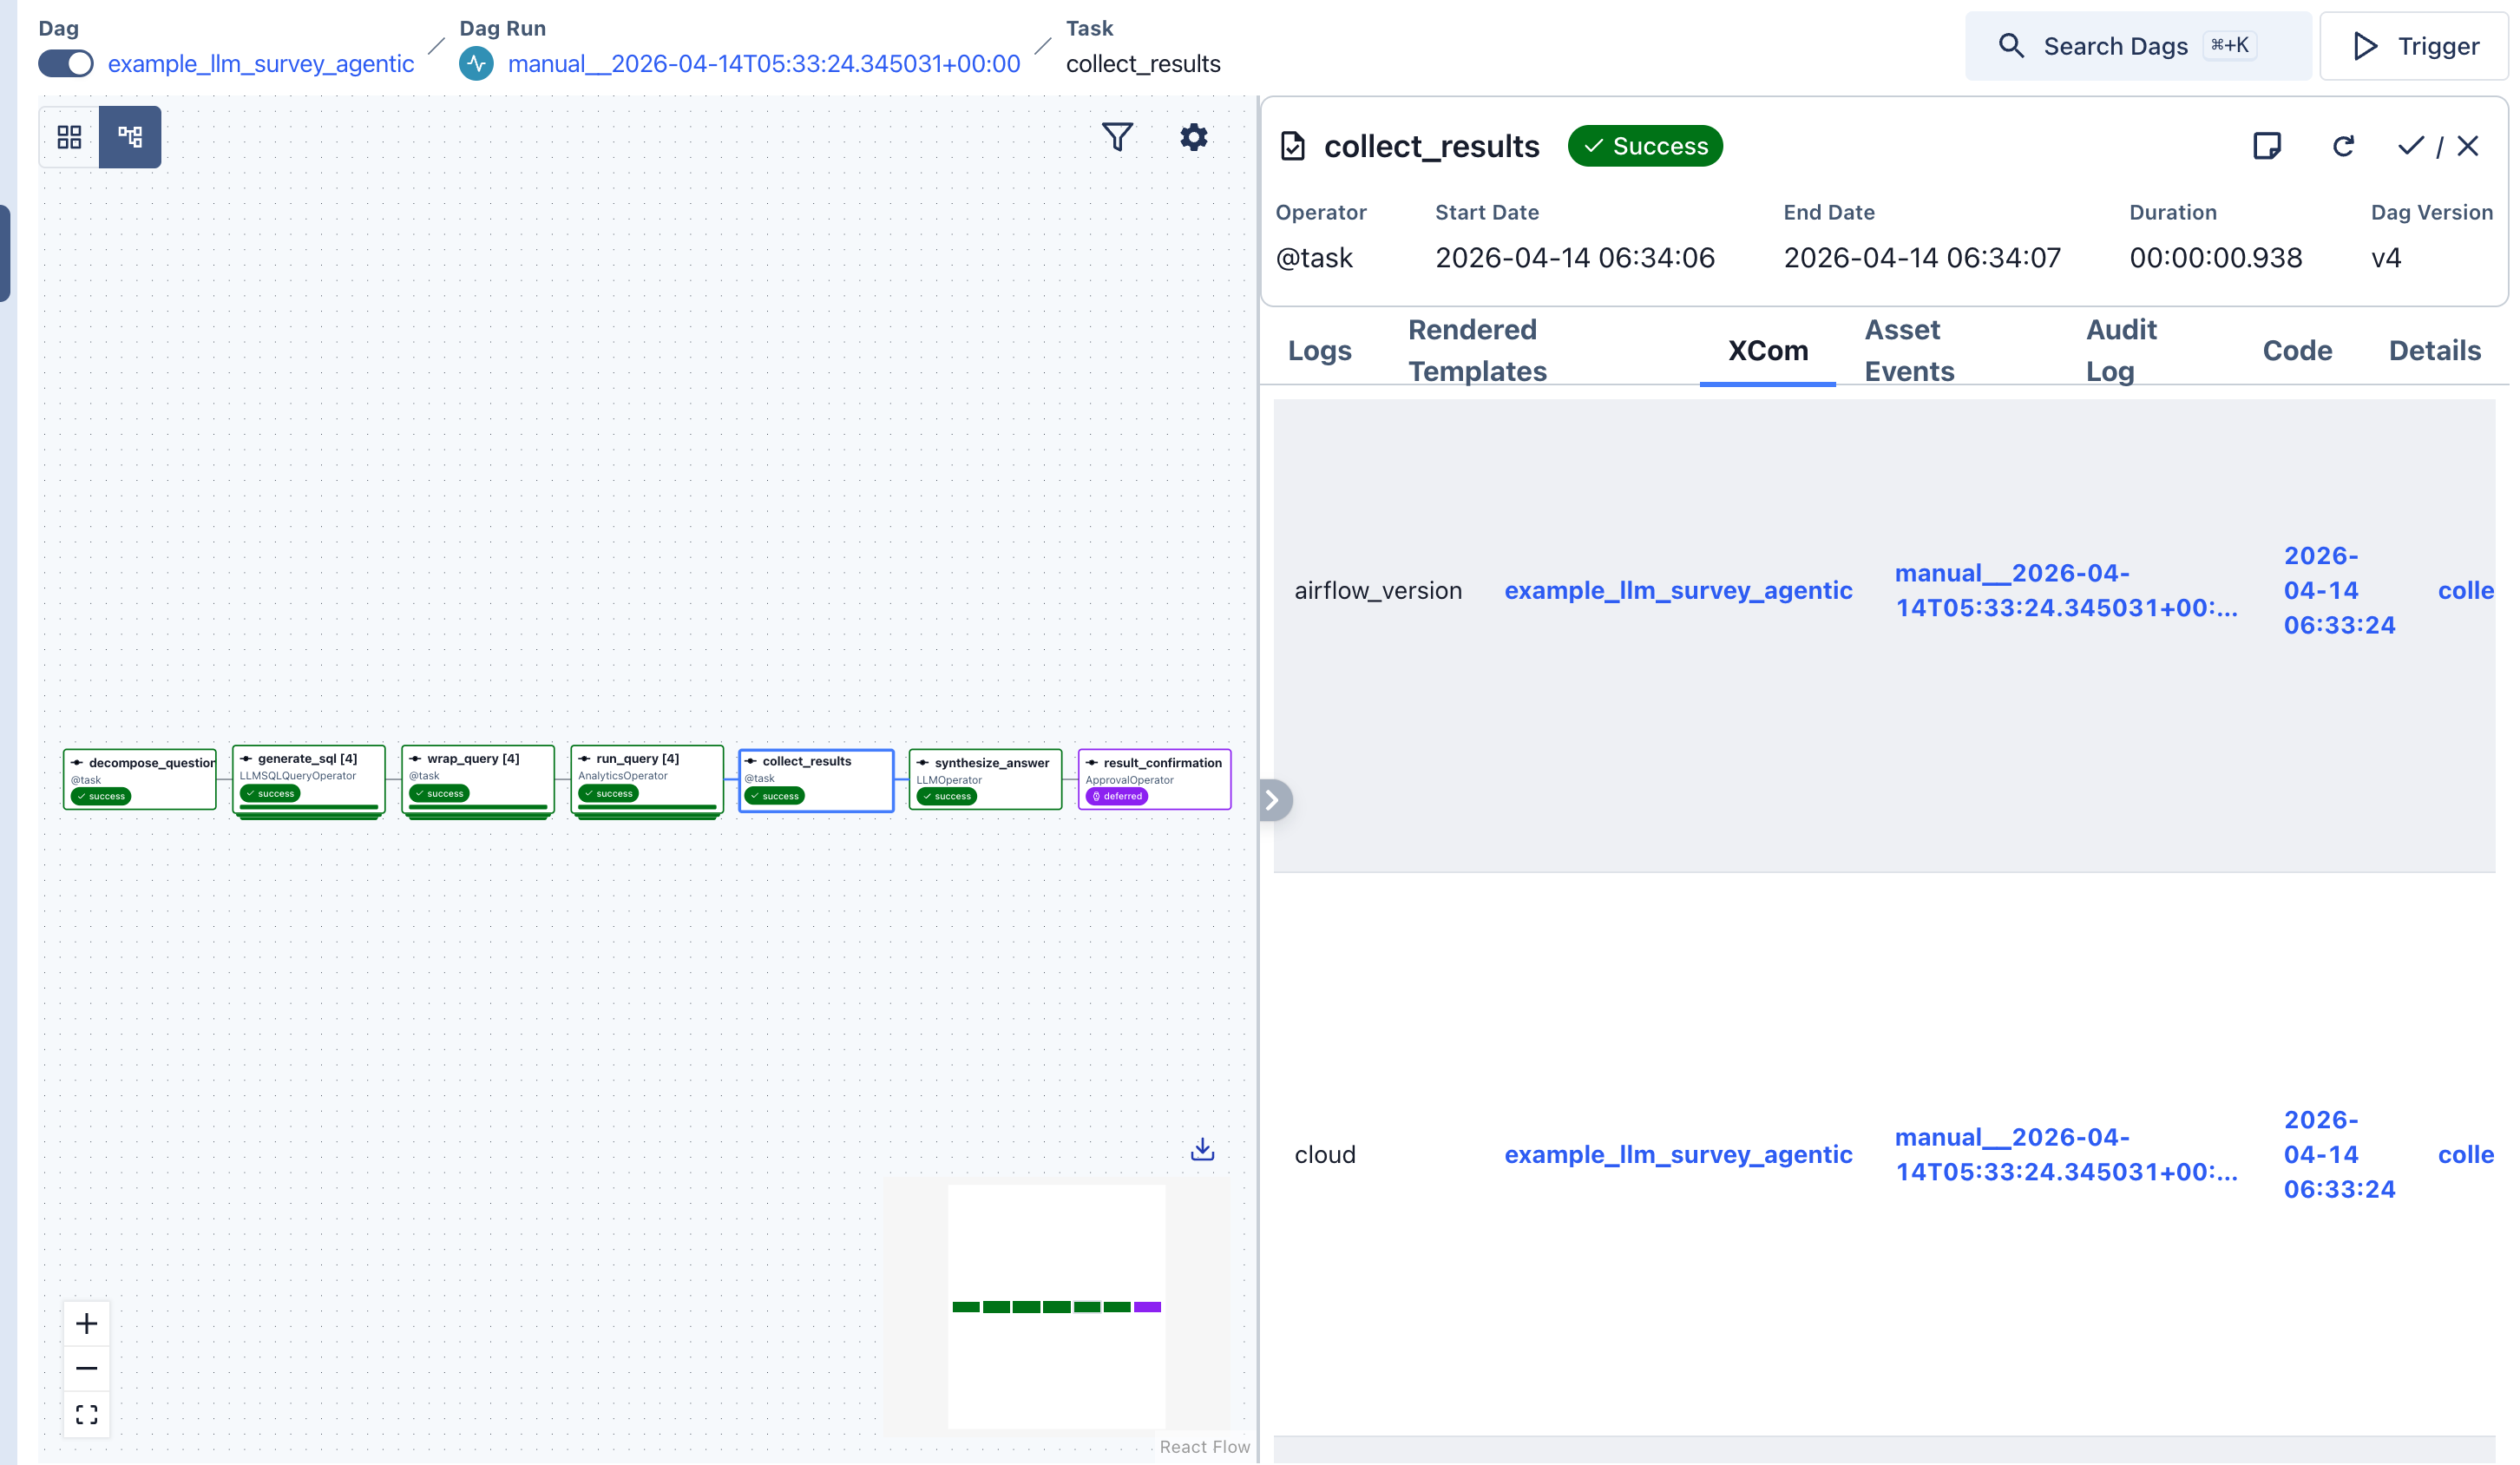
Task: Open the Logs tab
Action: (x=1319, y=351)
